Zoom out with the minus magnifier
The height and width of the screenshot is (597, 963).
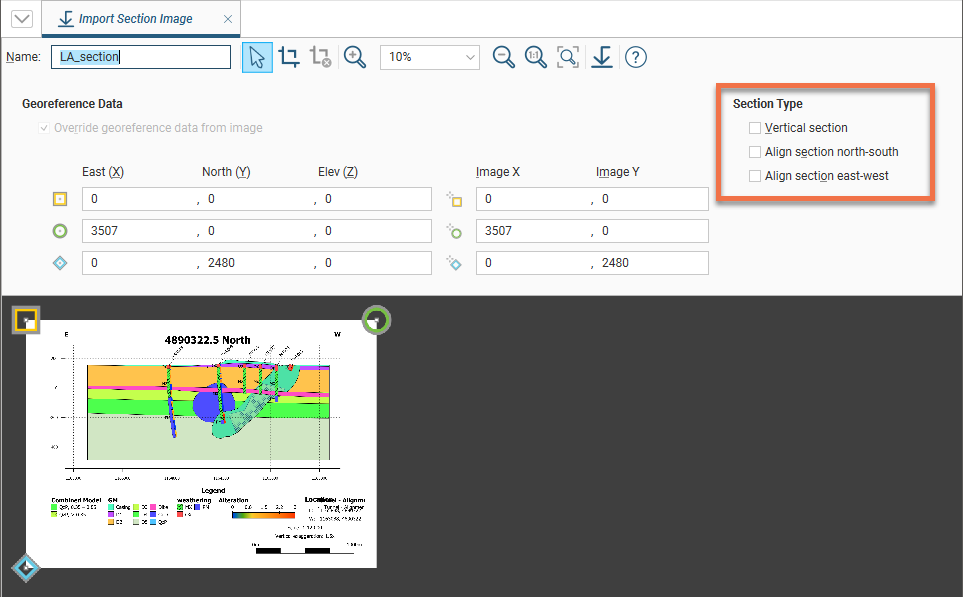coord(504,57)
